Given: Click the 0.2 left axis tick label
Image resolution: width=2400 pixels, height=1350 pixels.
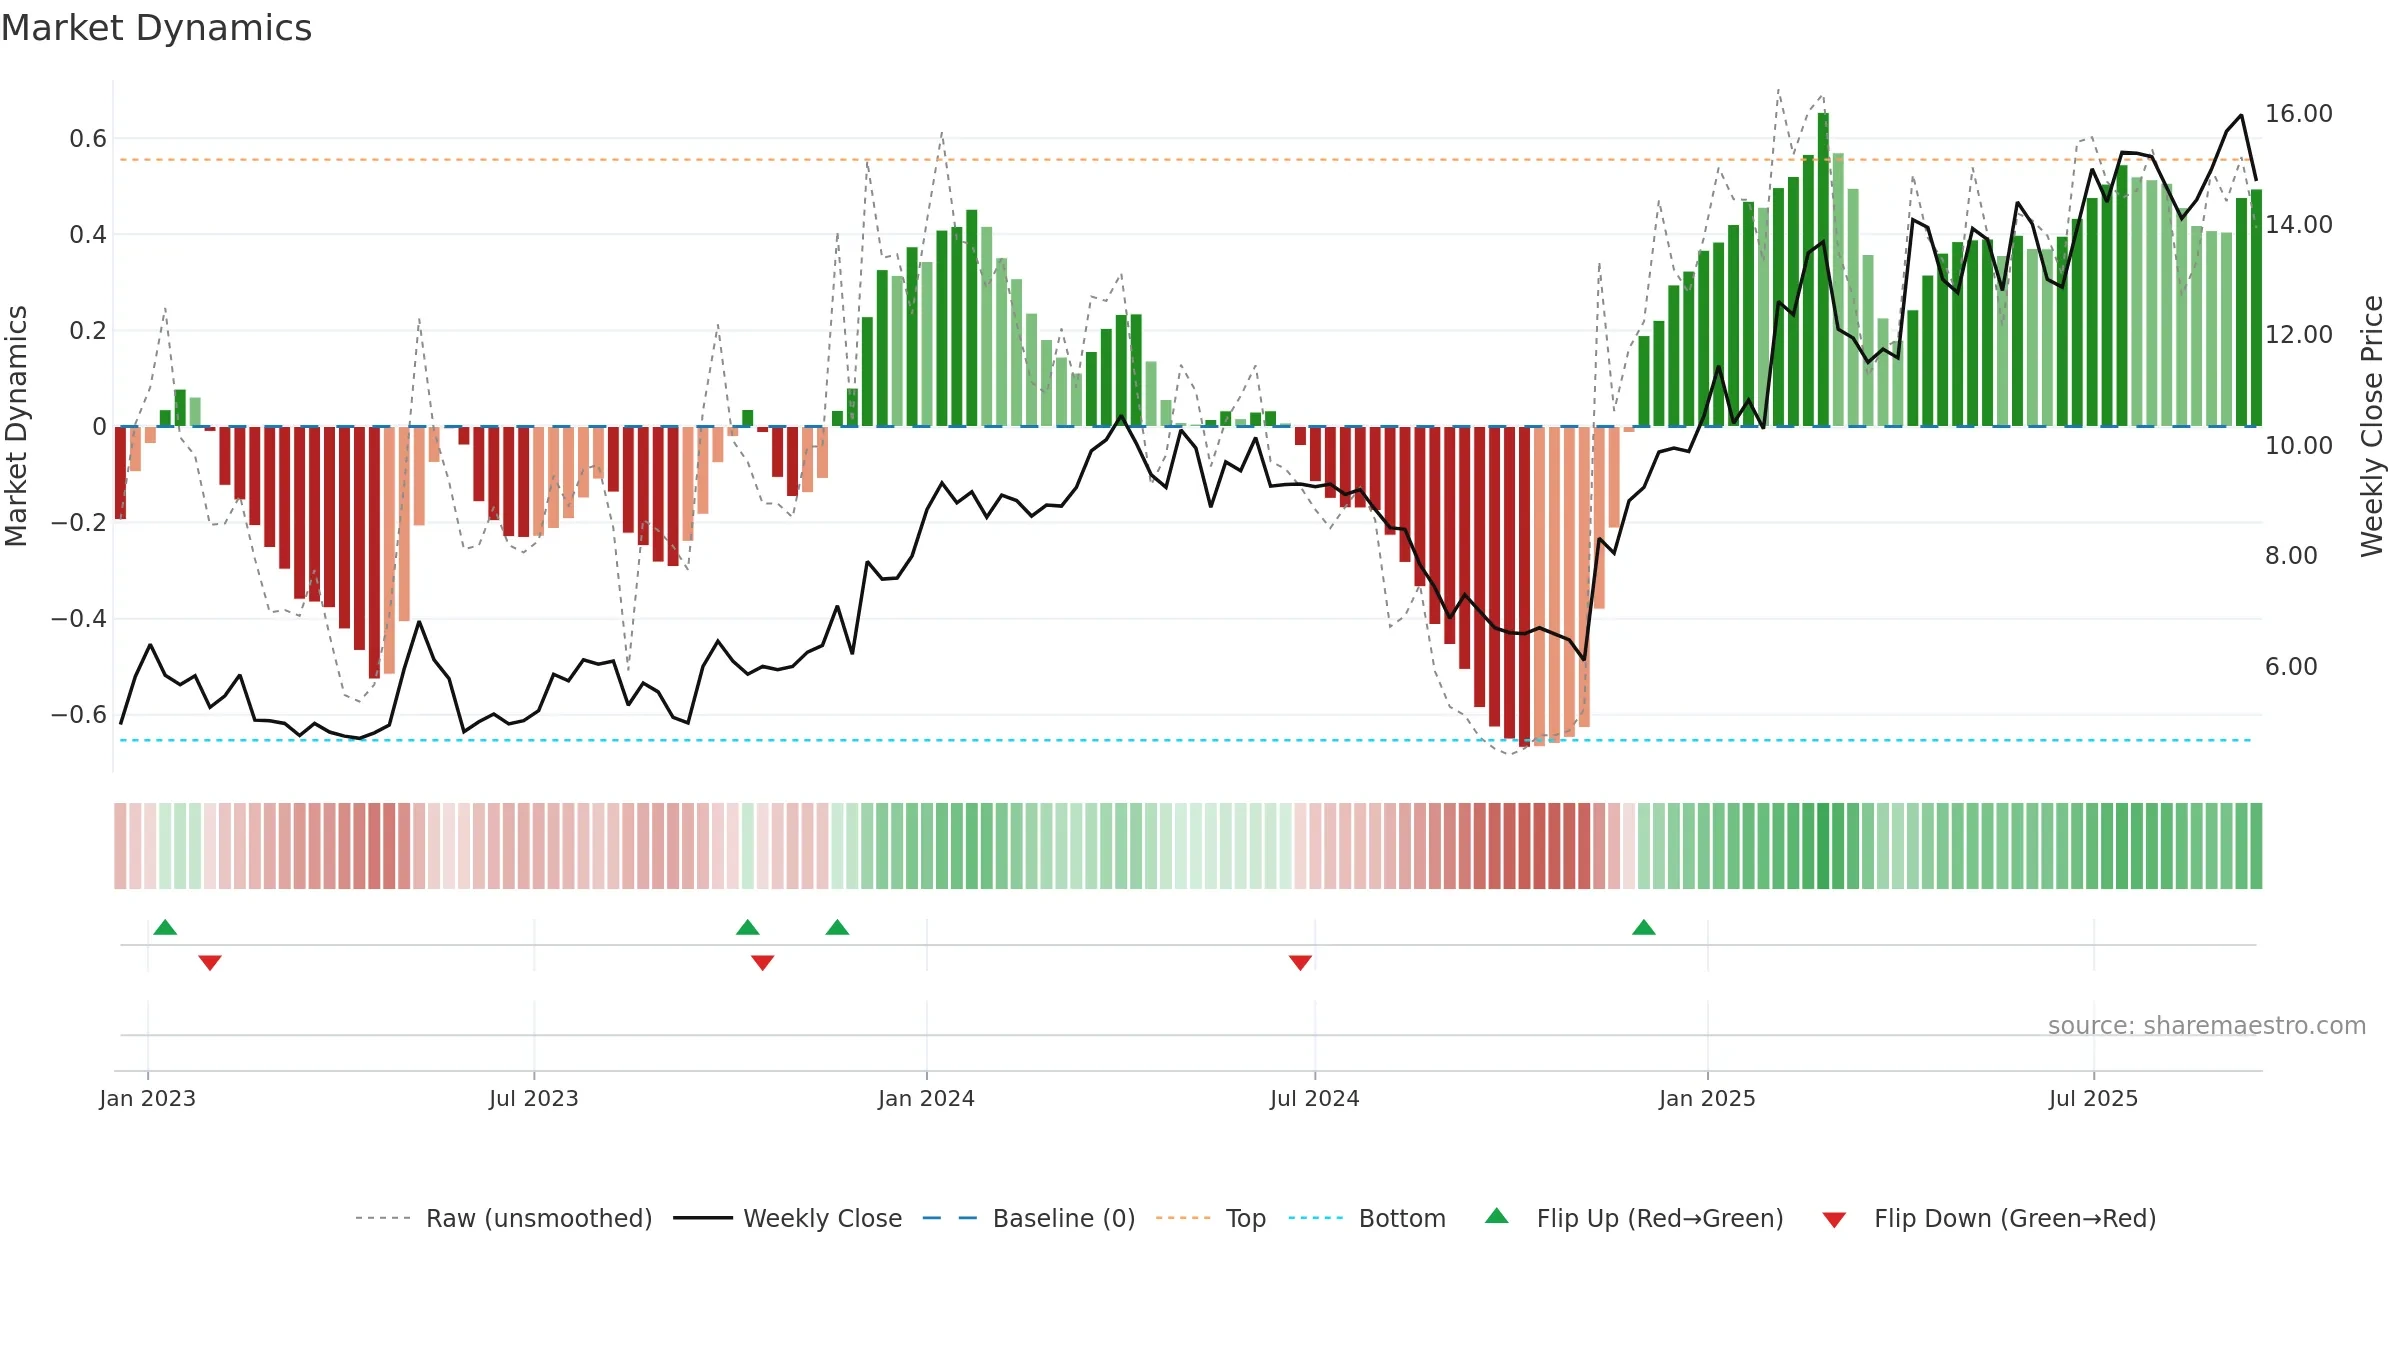Looking at the screenshot, I should 88,331.
